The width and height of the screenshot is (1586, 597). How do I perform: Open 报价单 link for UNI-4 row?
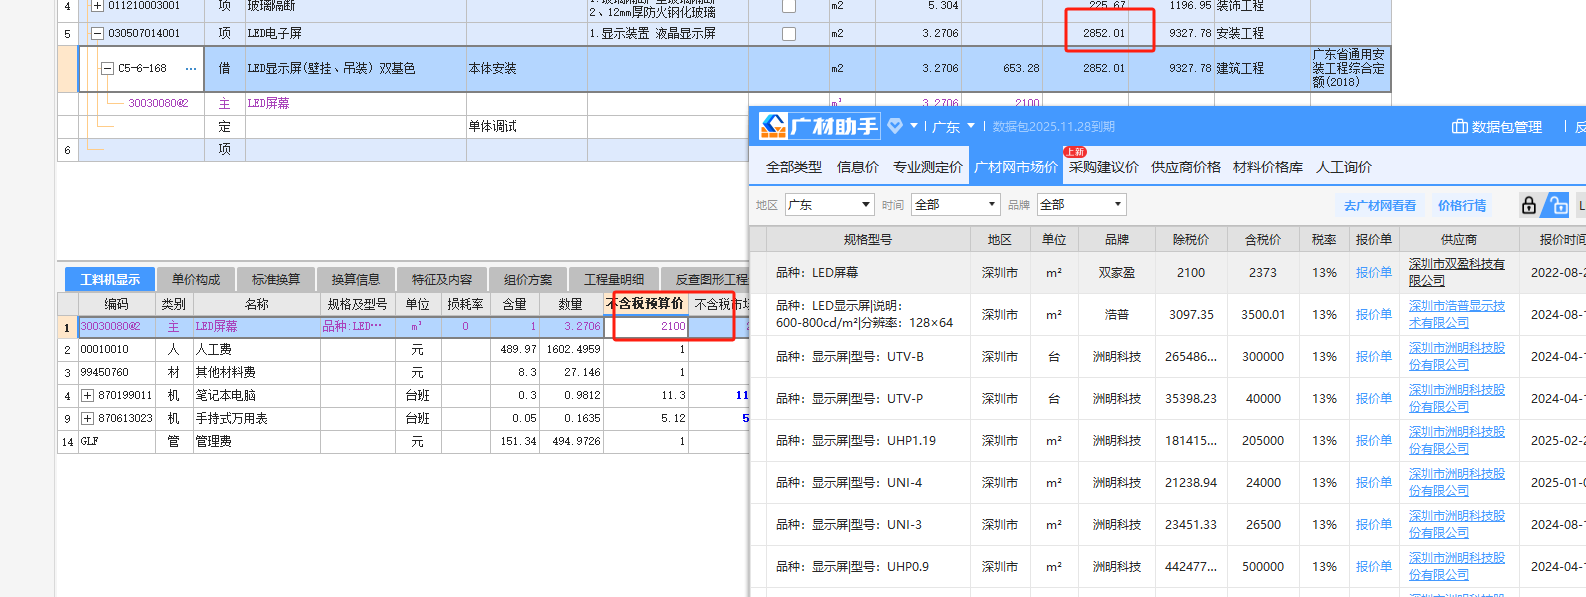(1373, 482)
